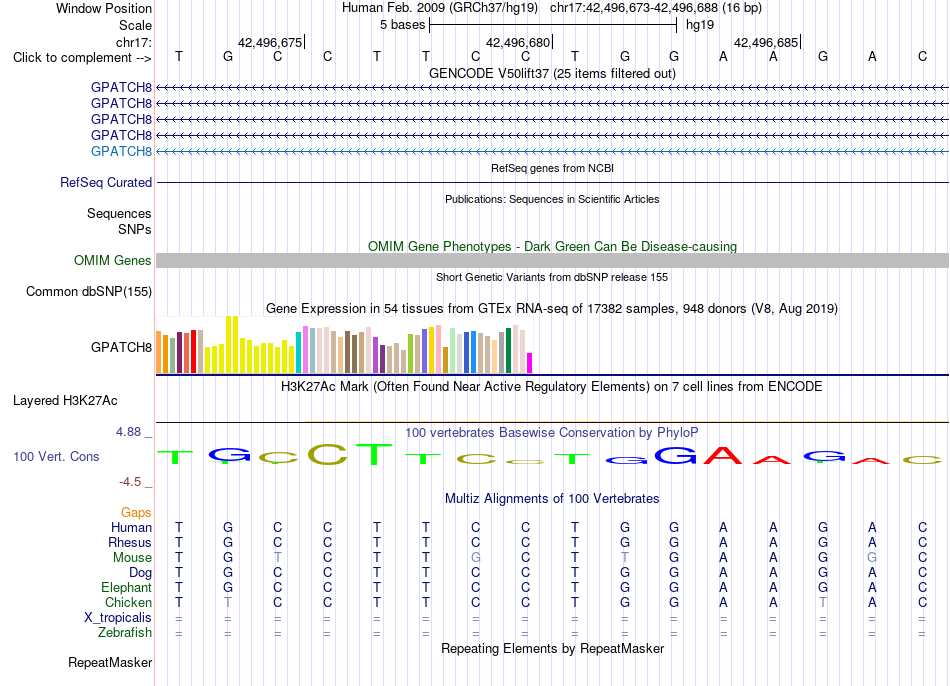950x686 pixels.
Task: Click the 42,496,680 position marker
Action: (519, 42)
